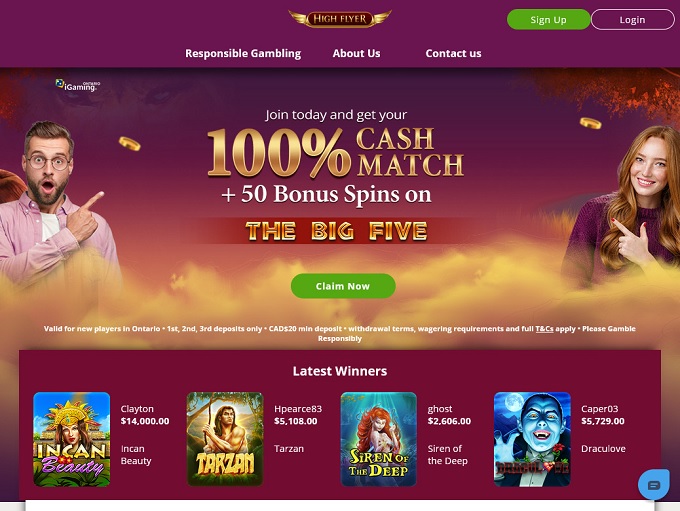Open the Contact us menu item
Screen dimensions: 680x511
[x=453, y=53]
